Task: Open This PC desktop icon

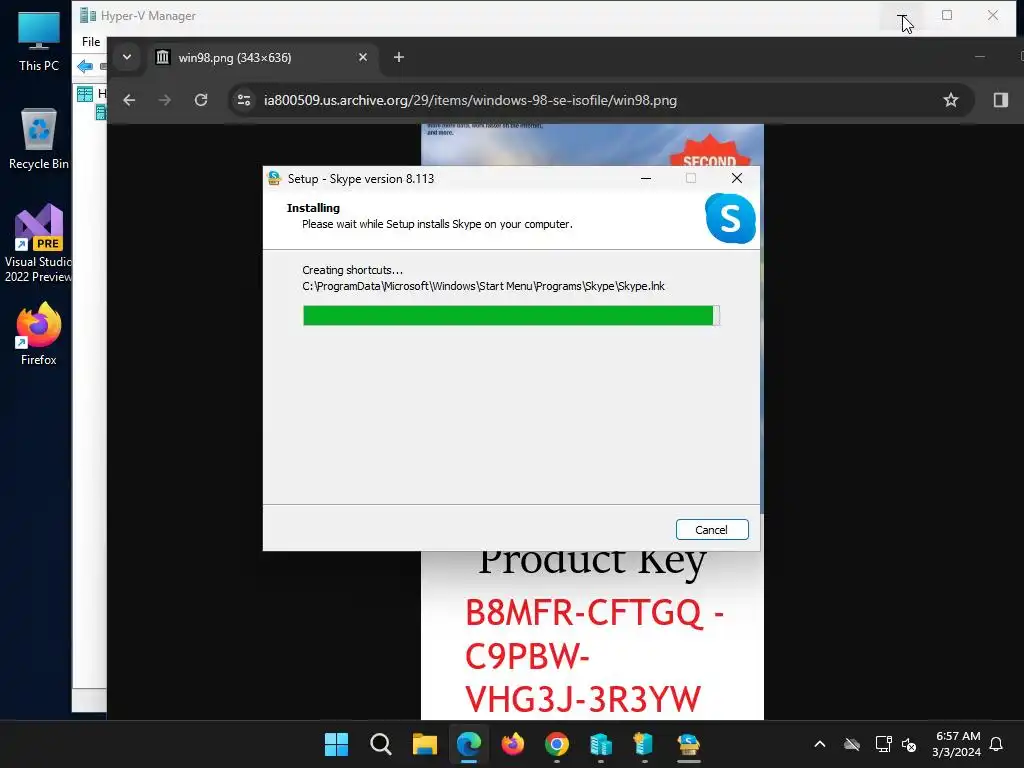Action: click(39, 40)
